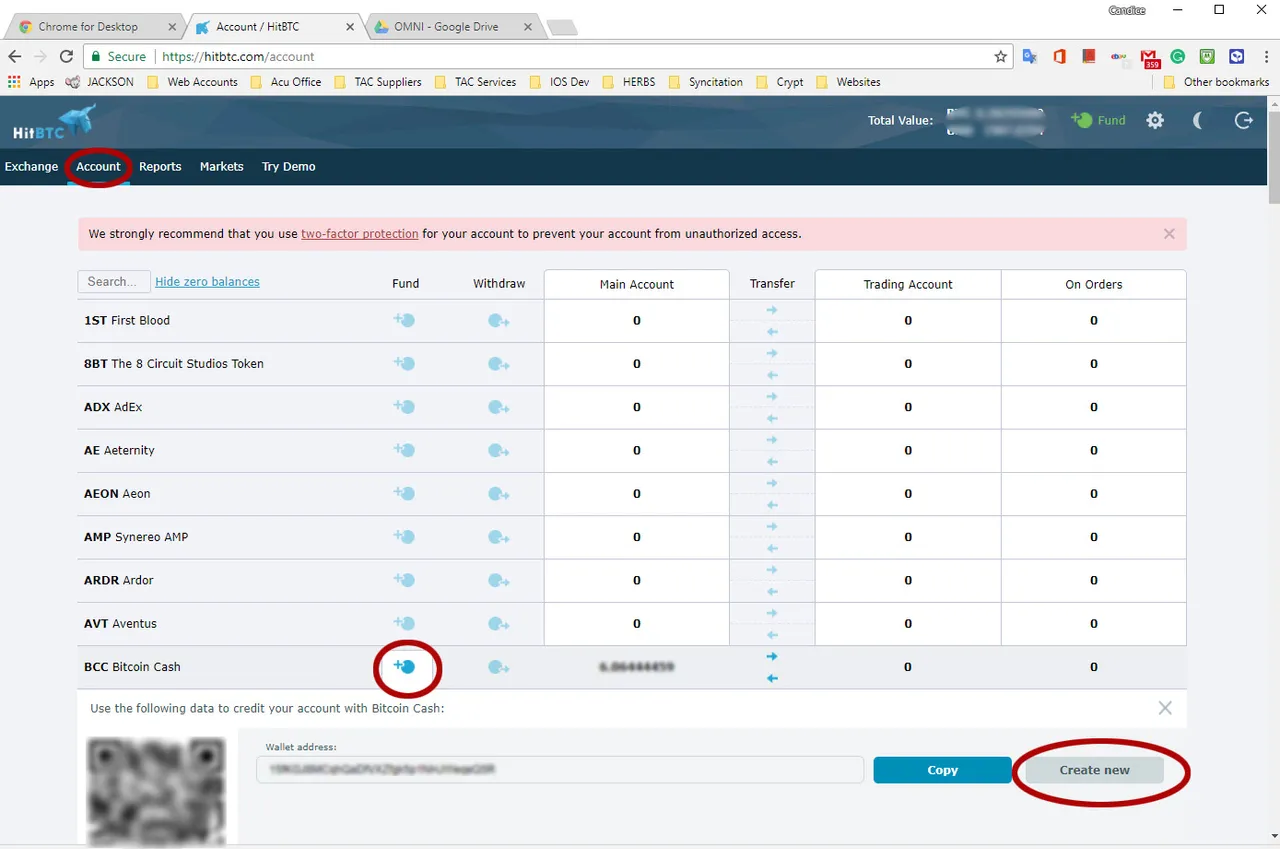1280x849 pixels.
Task: Open the Web Accounts bookmark folder
Action: point(193,82)
